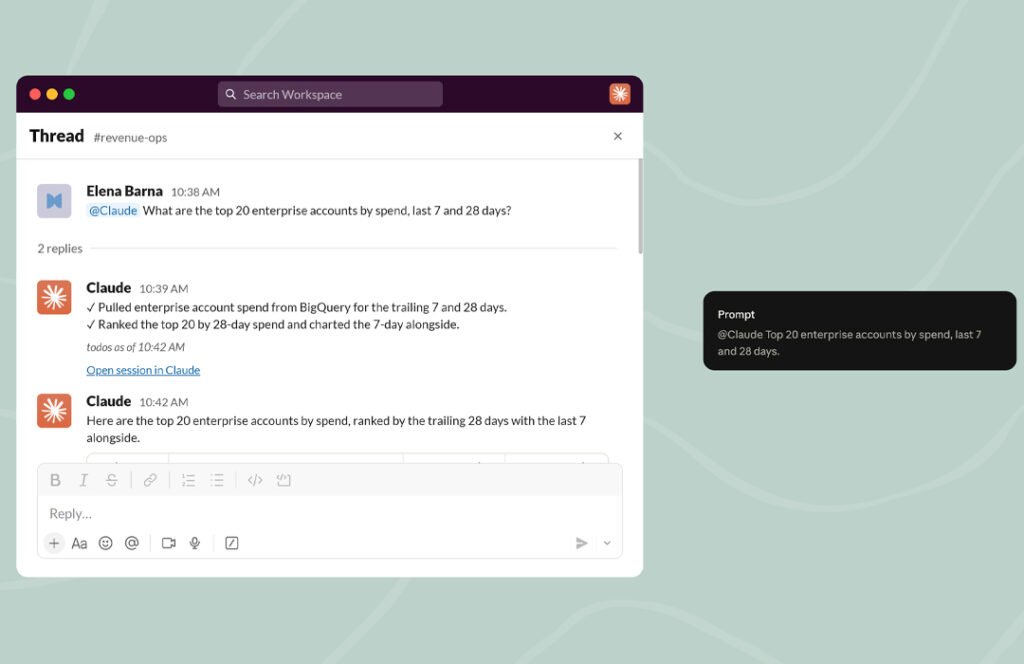Start an ordered numbered list

(x=189, y=481)
